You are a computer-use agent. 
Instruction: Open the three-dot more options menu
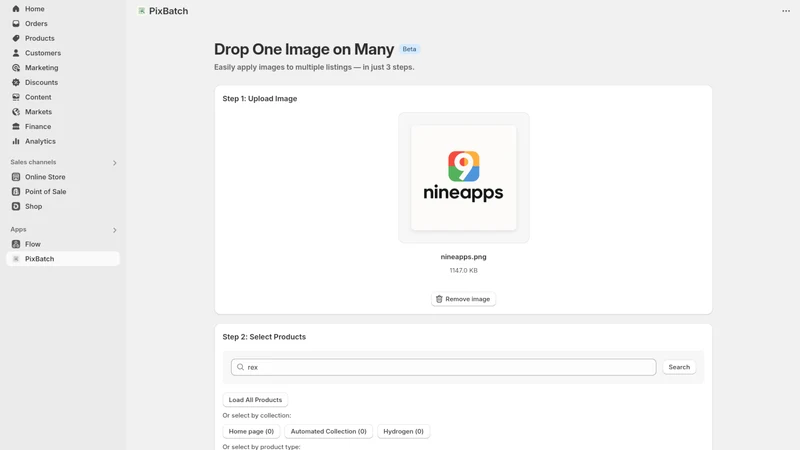coord(786,11)
